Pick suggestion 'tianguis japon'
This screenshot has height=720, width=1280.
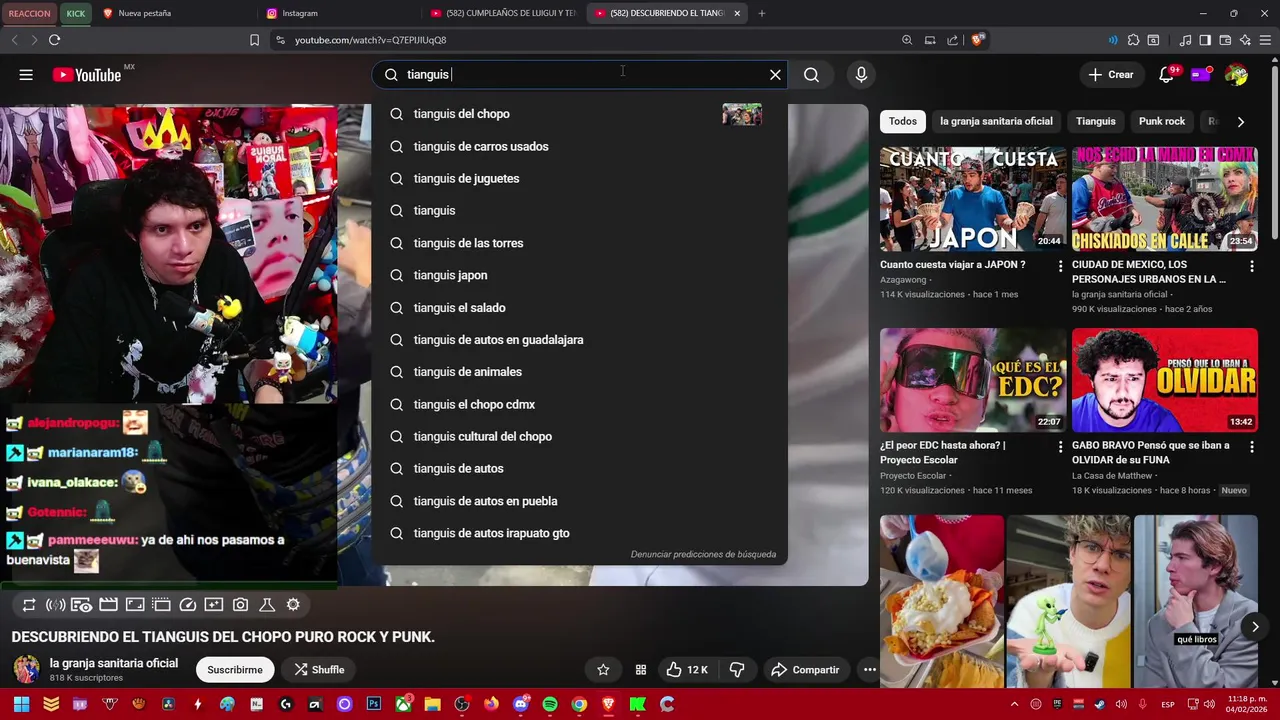click(580, 275)
